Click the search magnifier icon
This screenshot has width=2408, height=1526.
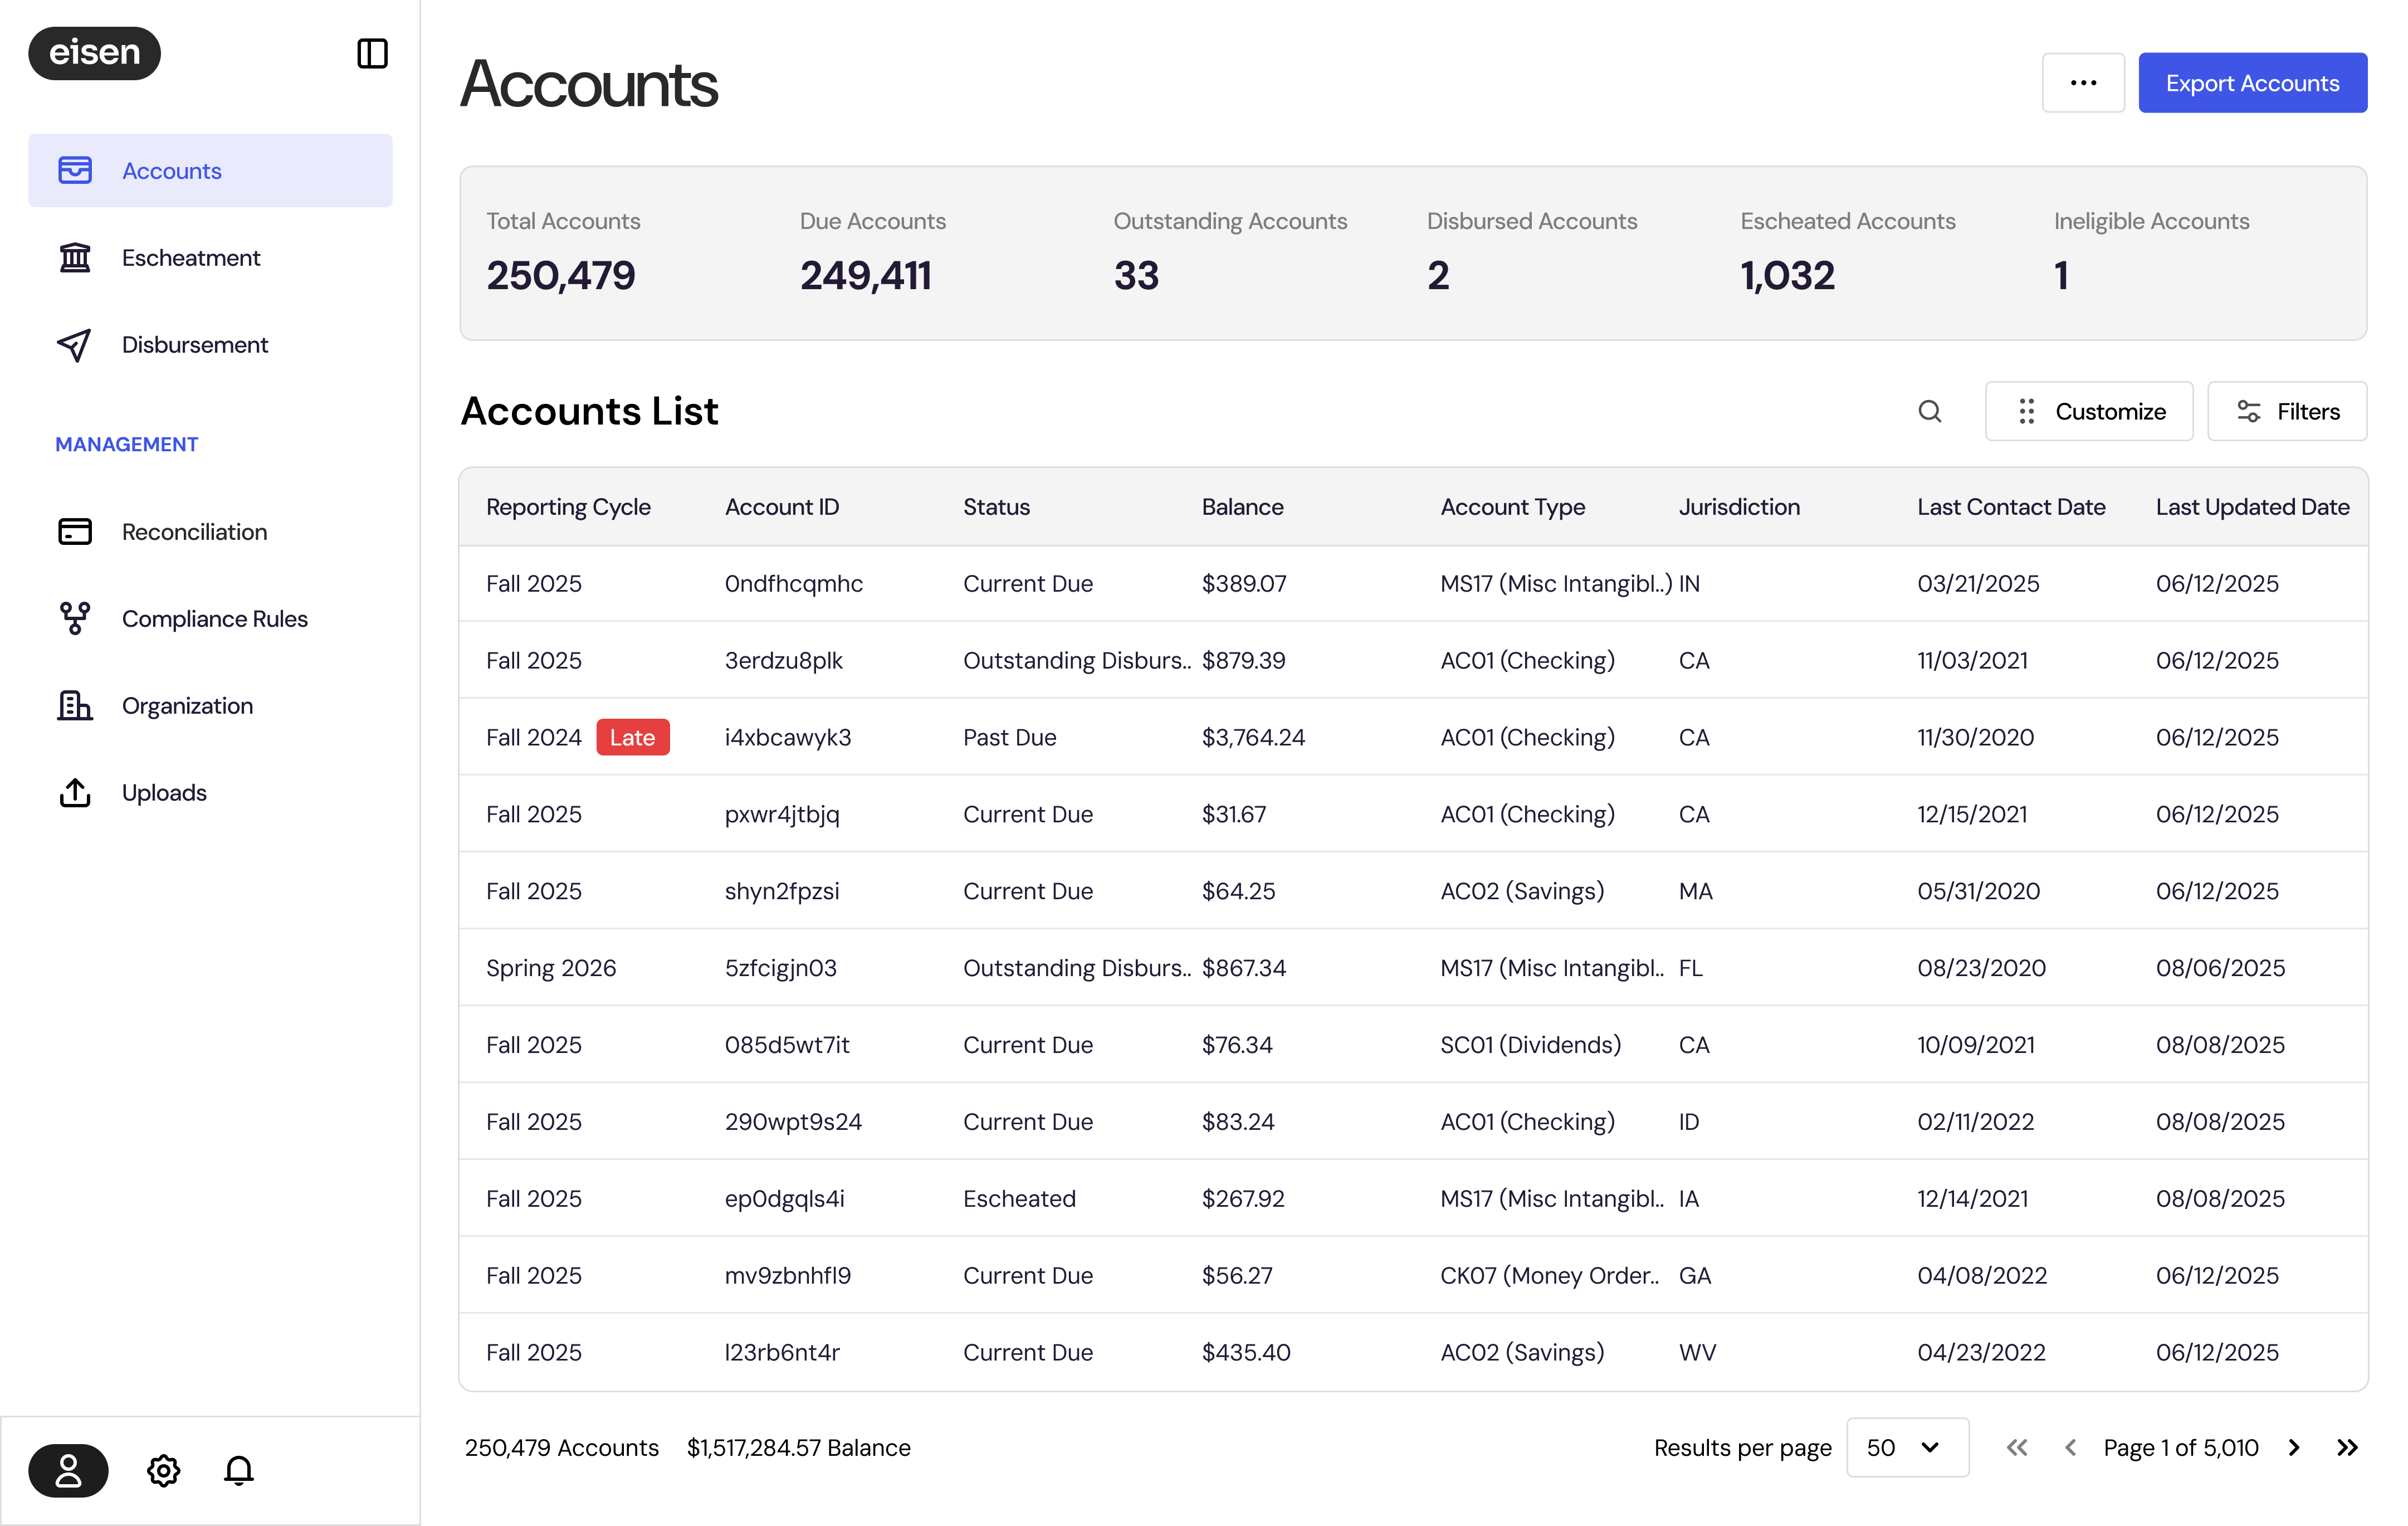click(1929, 411)
